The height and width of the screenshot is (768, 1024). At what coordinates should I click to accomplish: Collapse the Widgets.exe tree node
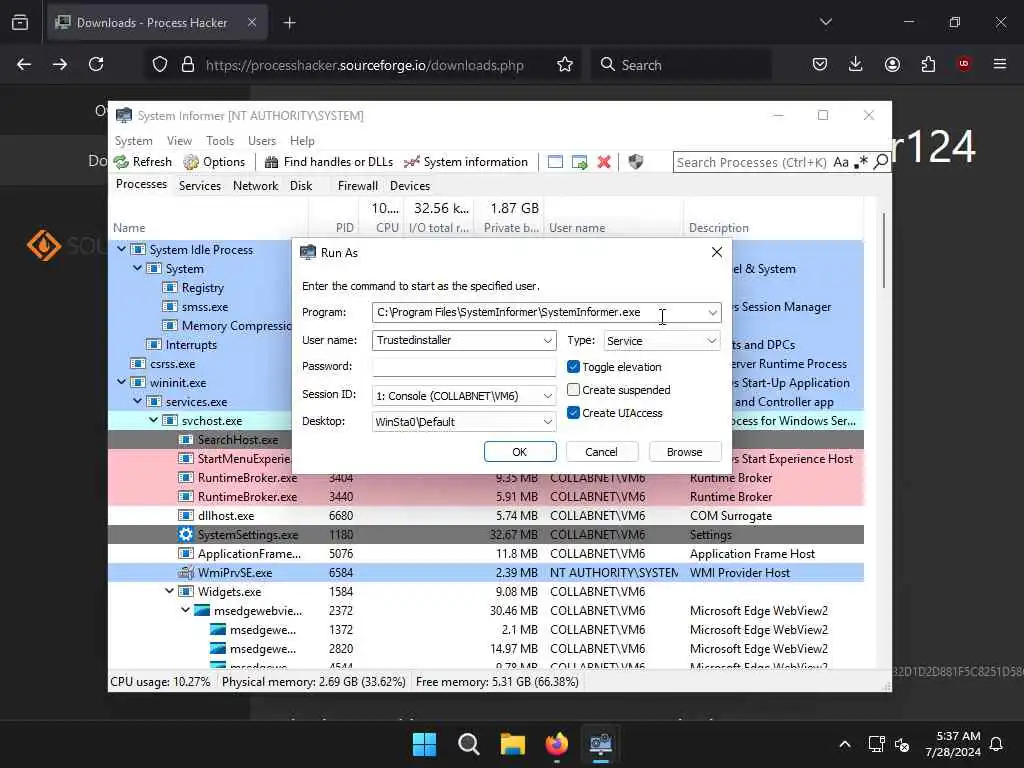click(x=169, y=591)
